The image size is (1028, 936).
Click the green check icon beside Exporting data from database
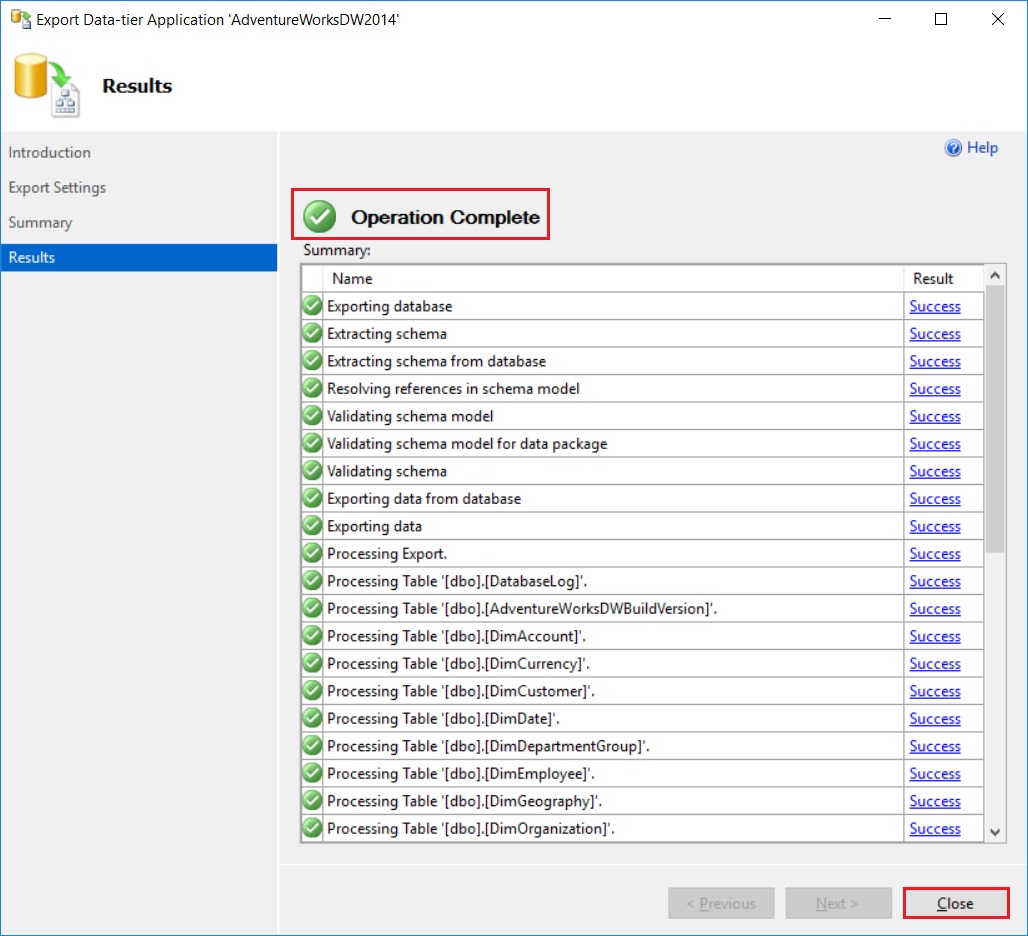click(x=313, y=498)
